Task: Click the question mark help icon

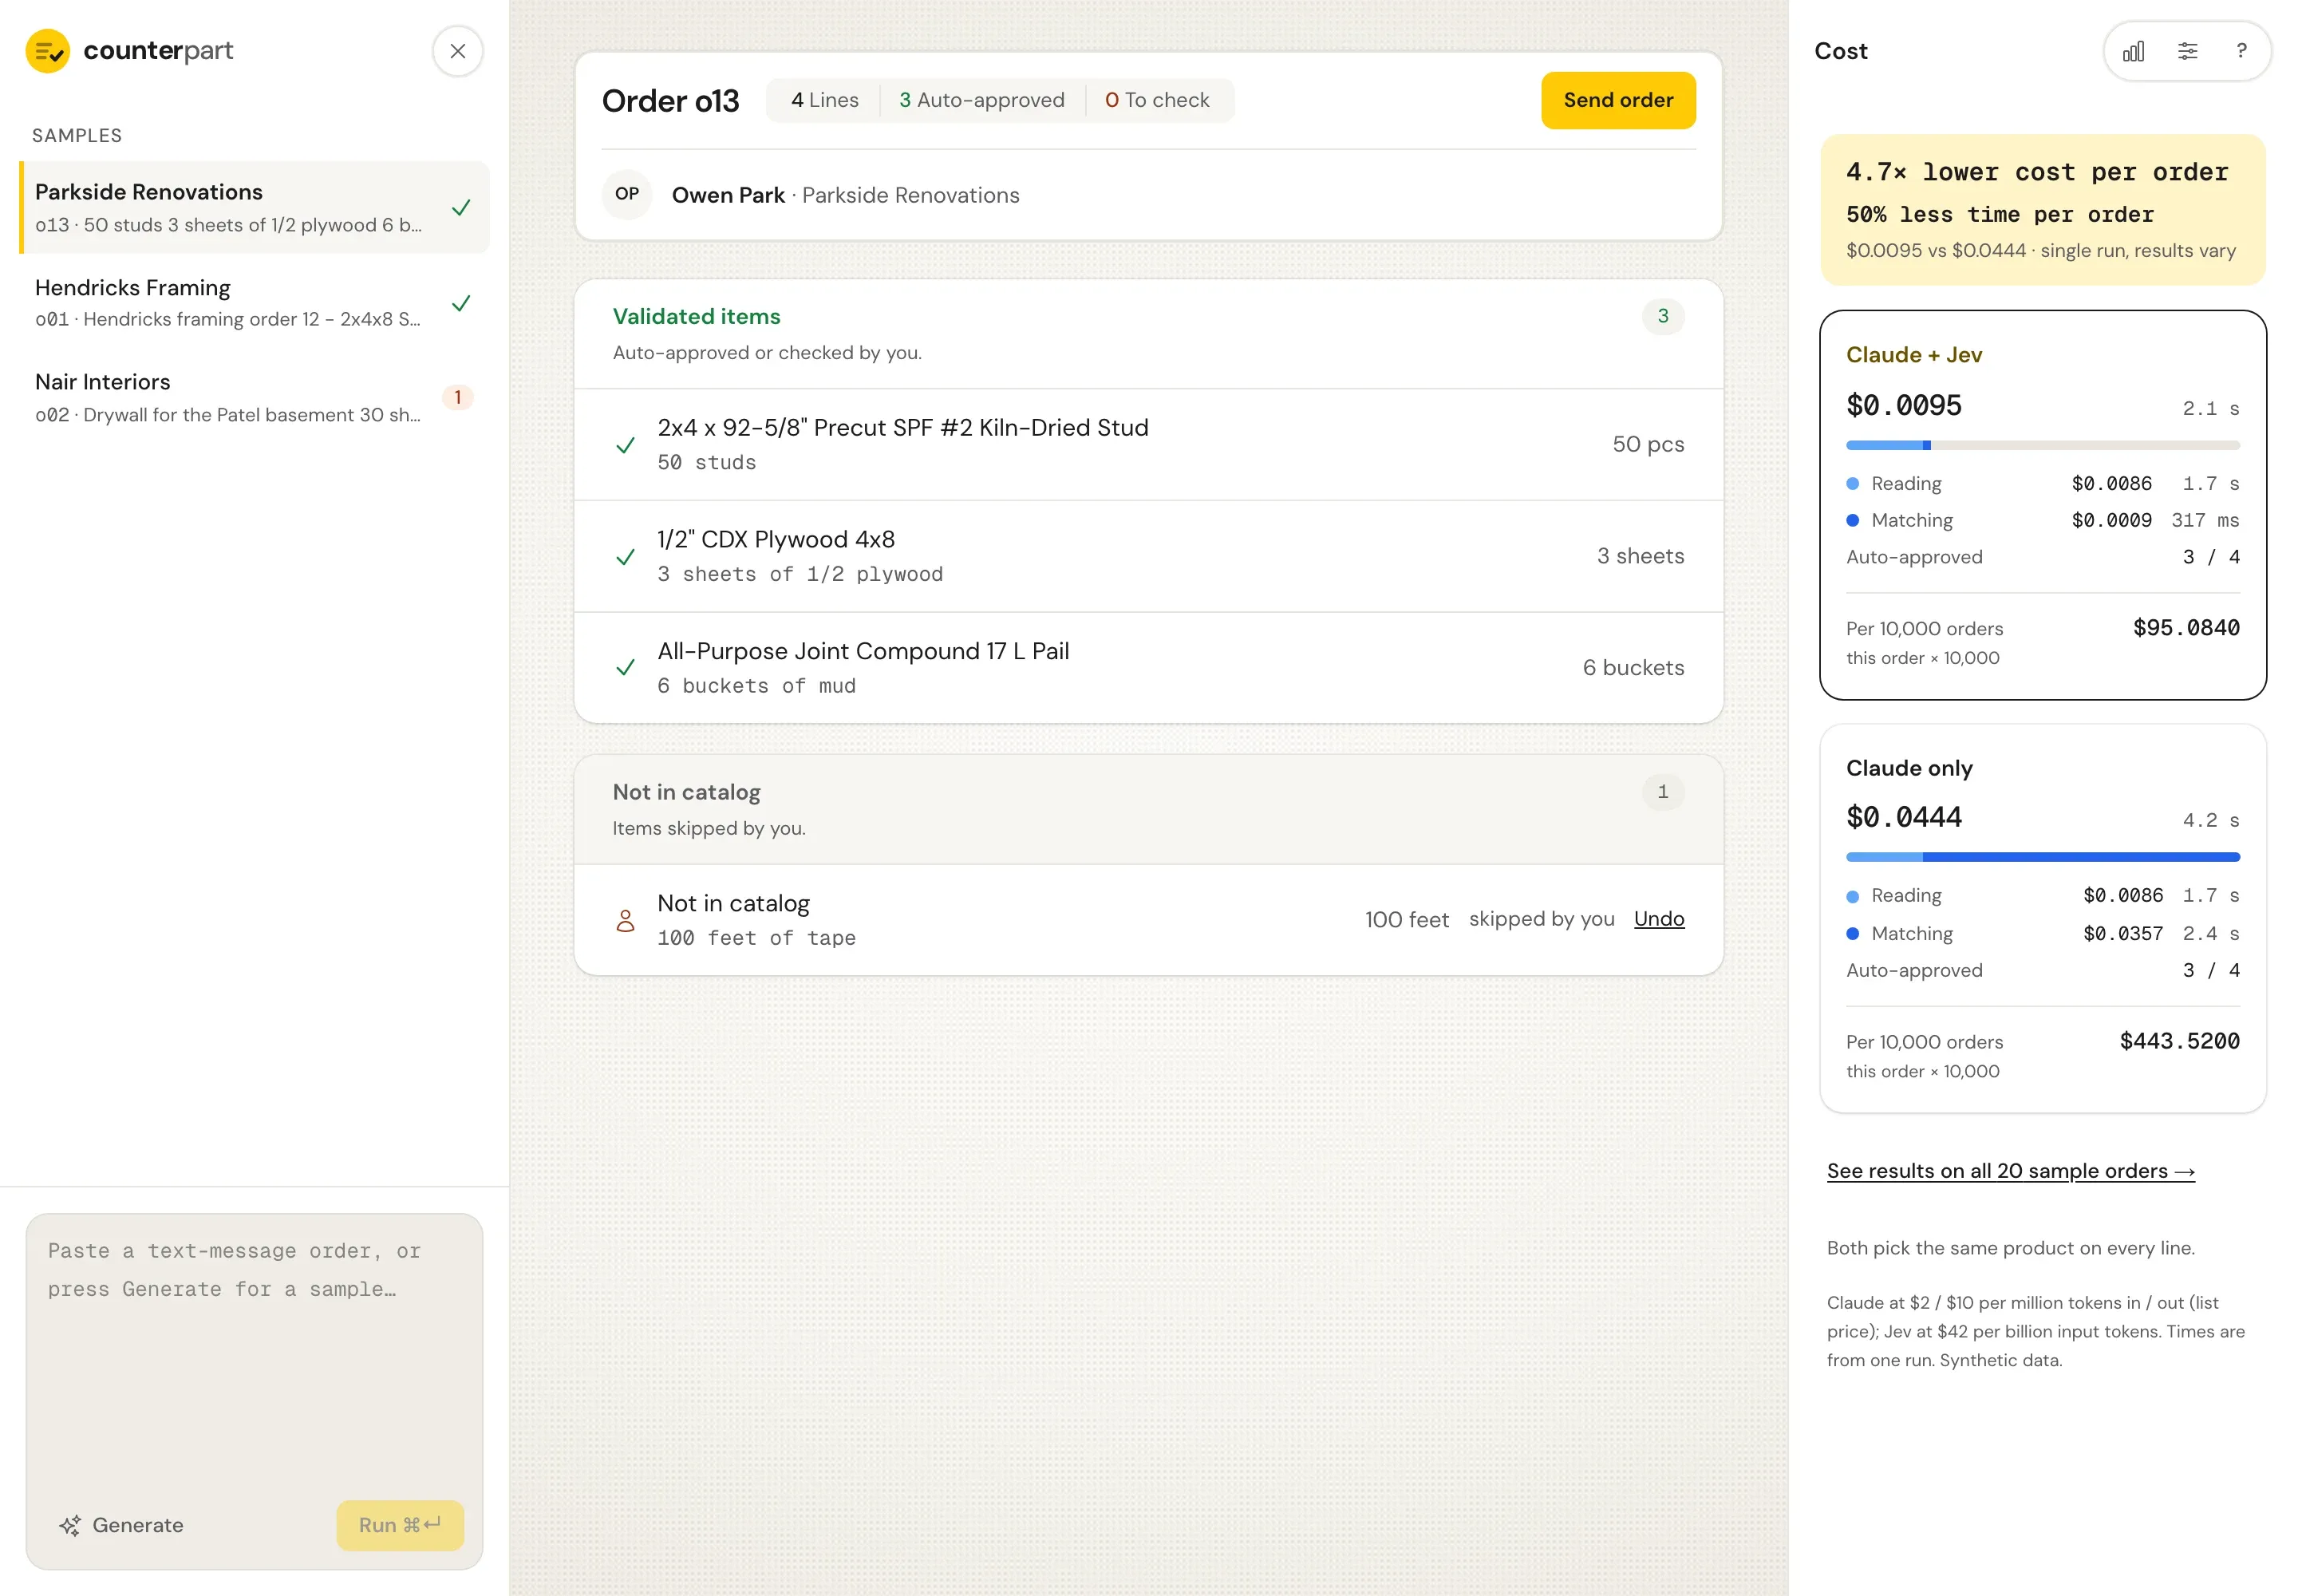Action: tap(2241, 51)
